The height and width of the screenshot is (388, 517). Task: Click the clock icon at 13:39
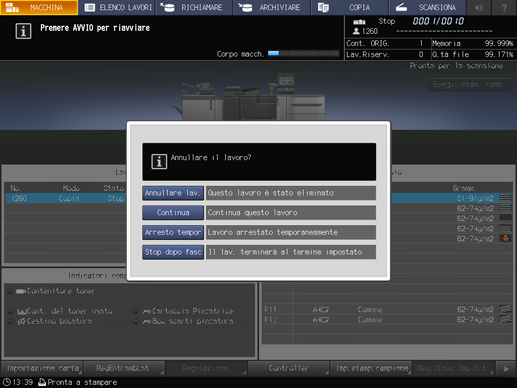click(x=6, y=382)
